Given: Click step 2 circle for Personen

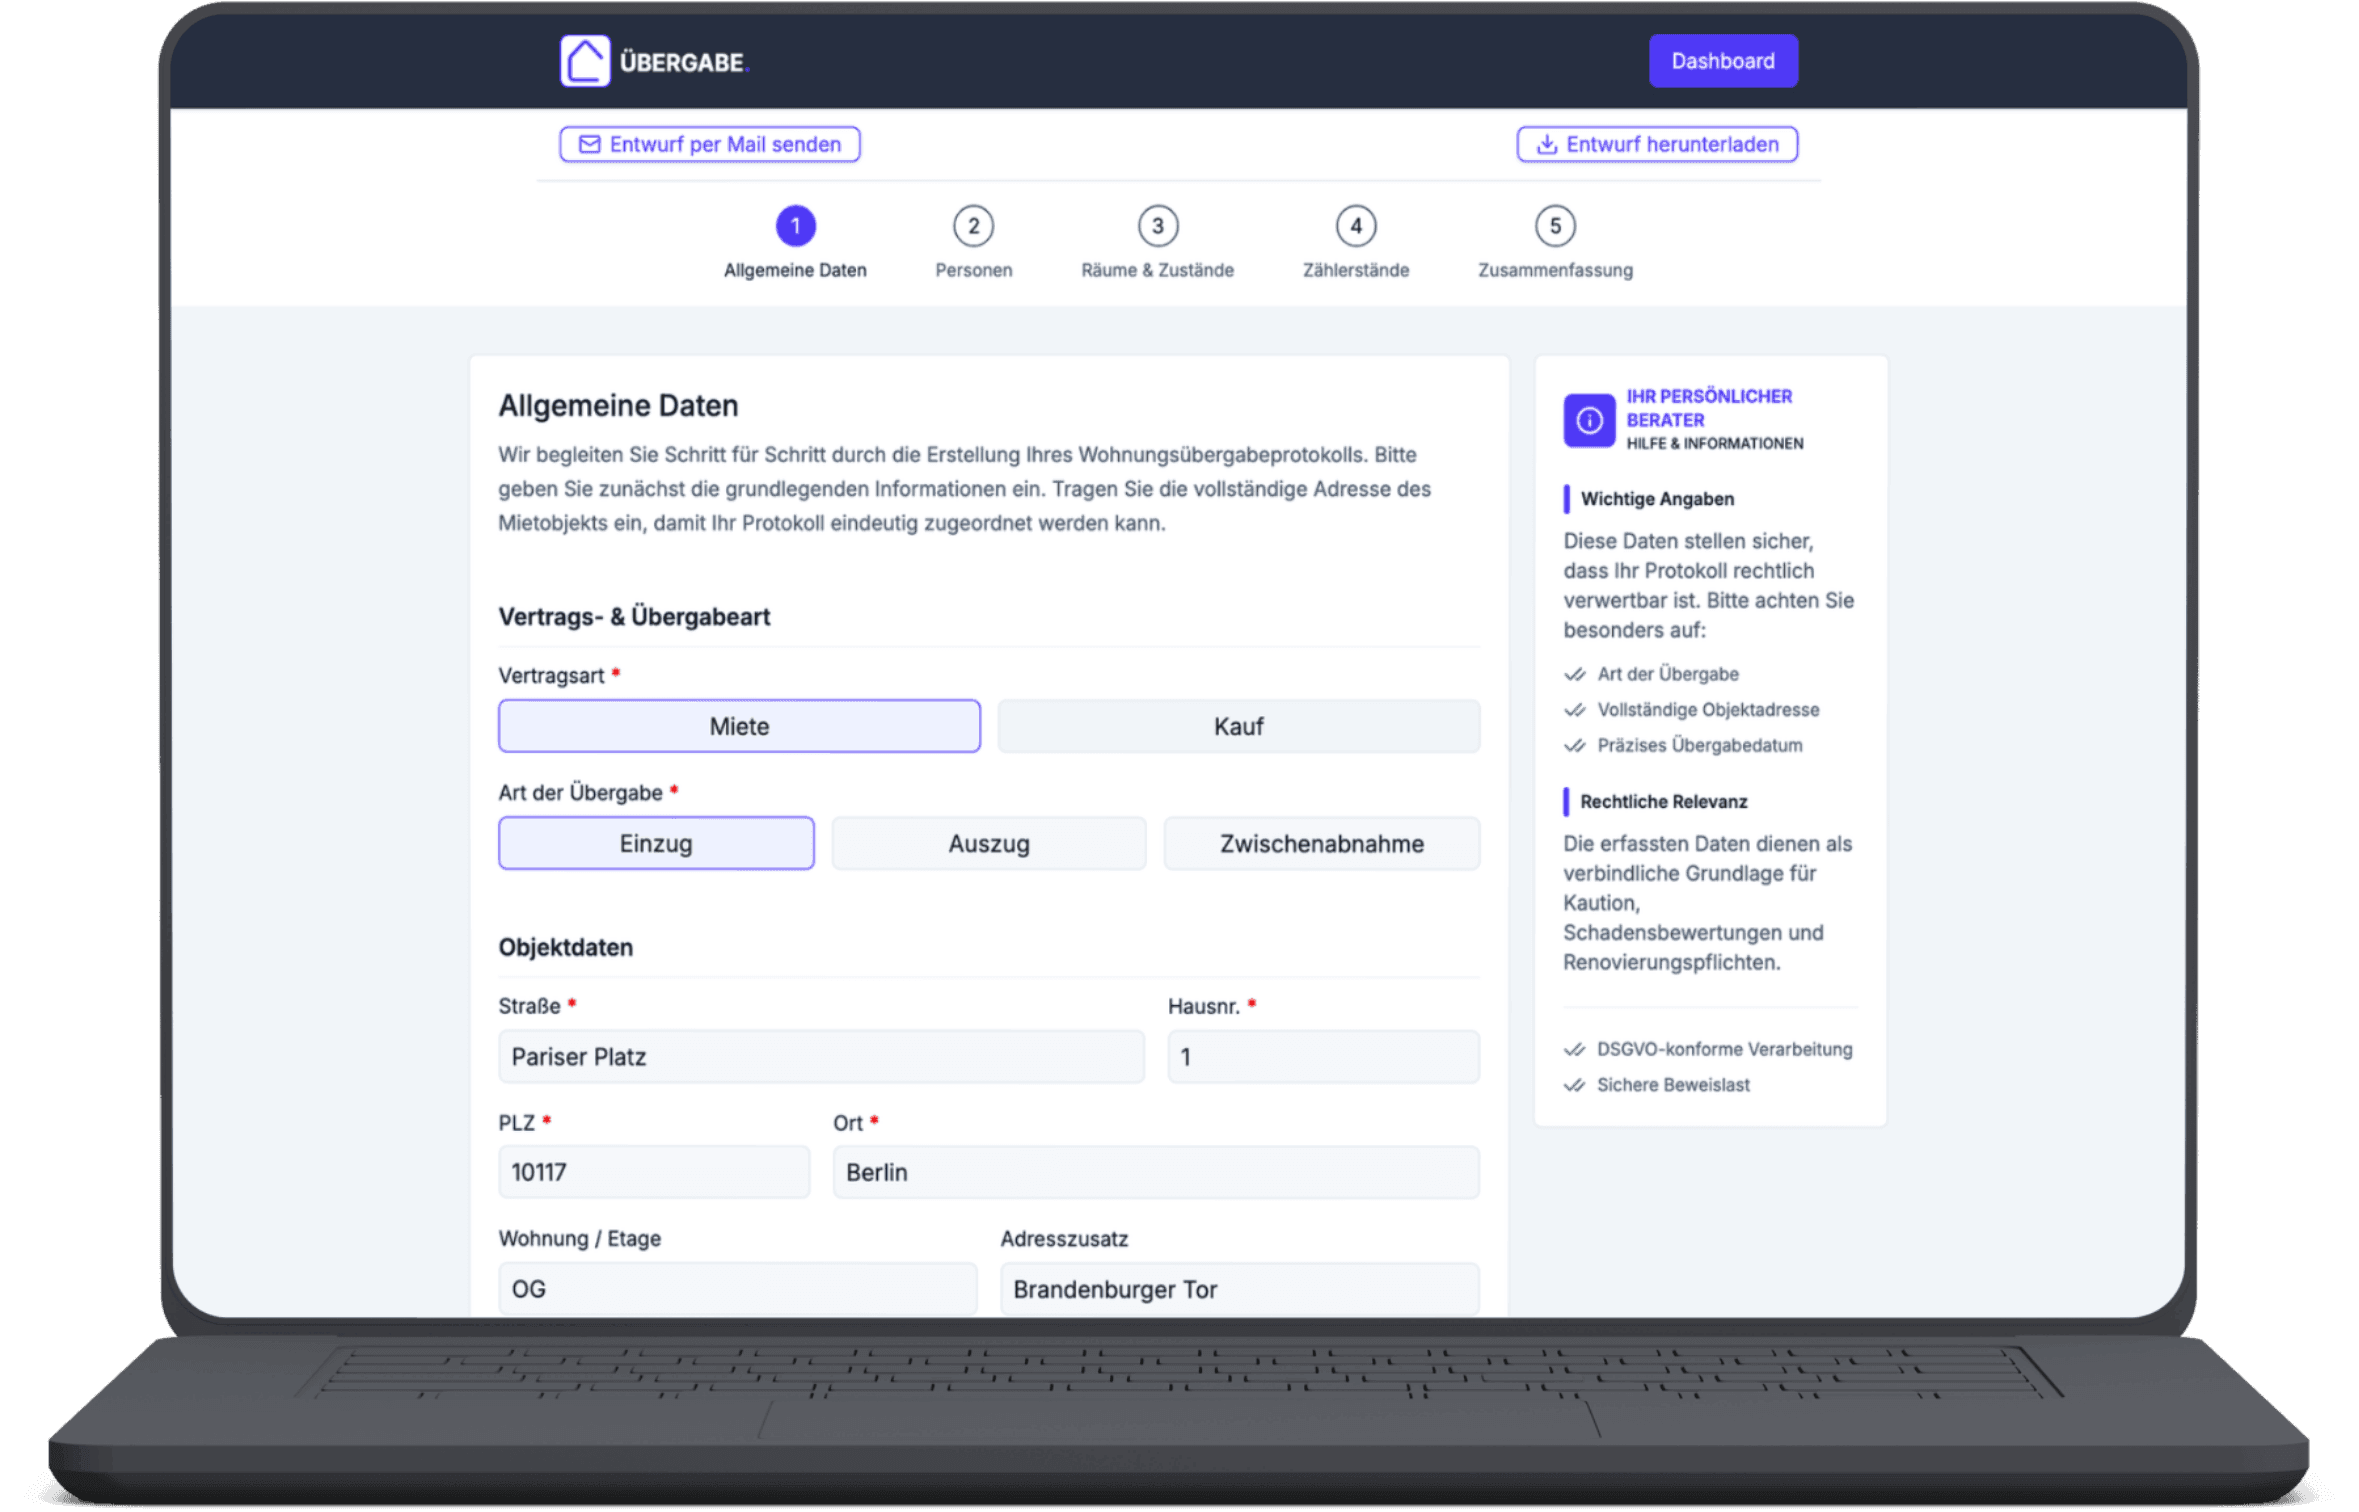Looking at the screenshot, I should pyautogui.click(x=973, y=226).
